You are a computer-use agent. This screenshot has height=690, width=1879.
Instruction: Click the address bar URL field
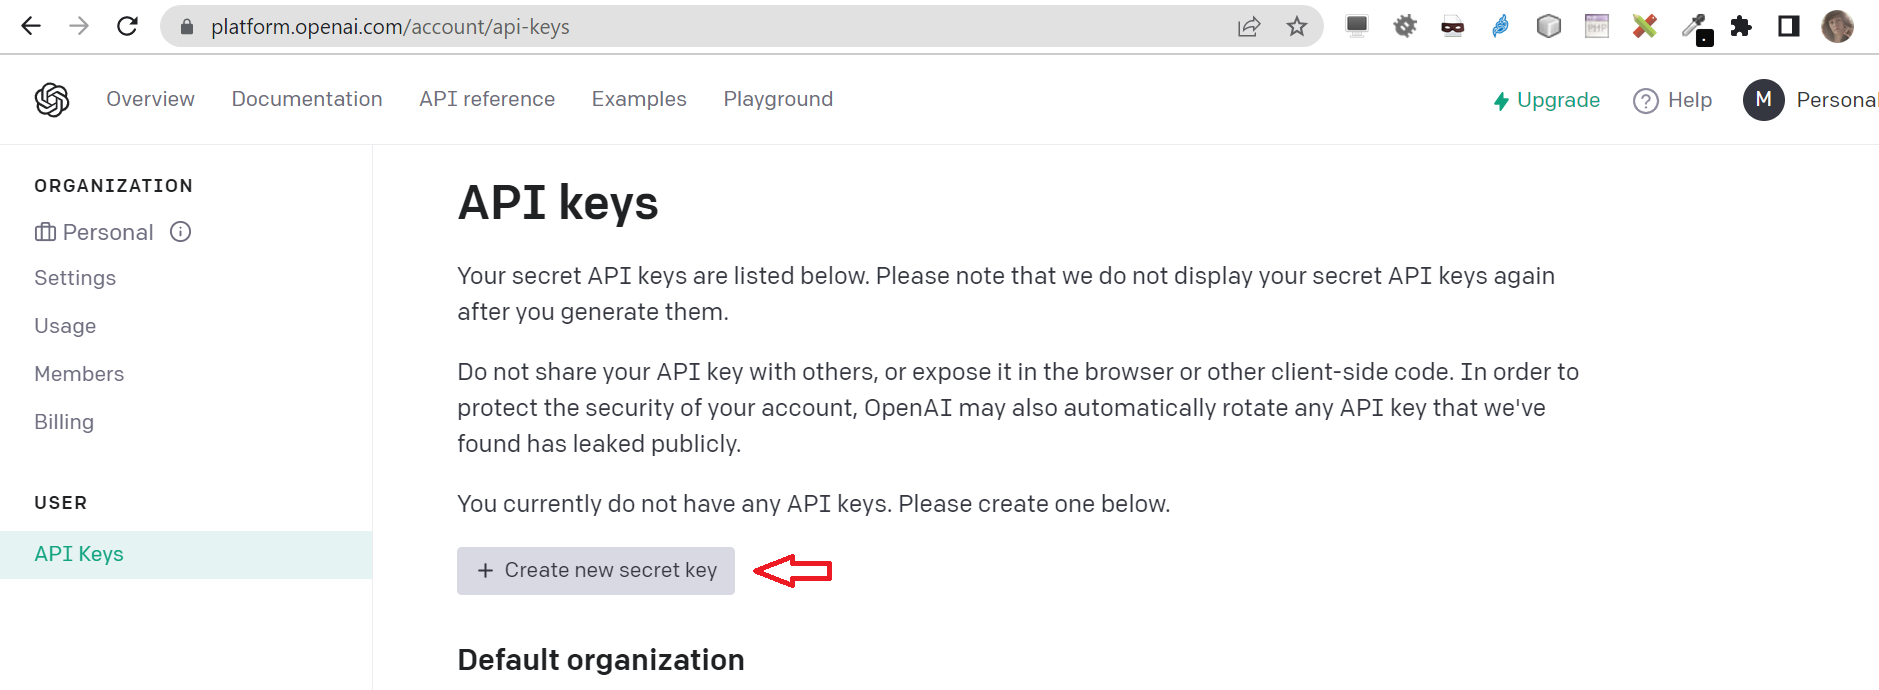[x=700, y=27]
